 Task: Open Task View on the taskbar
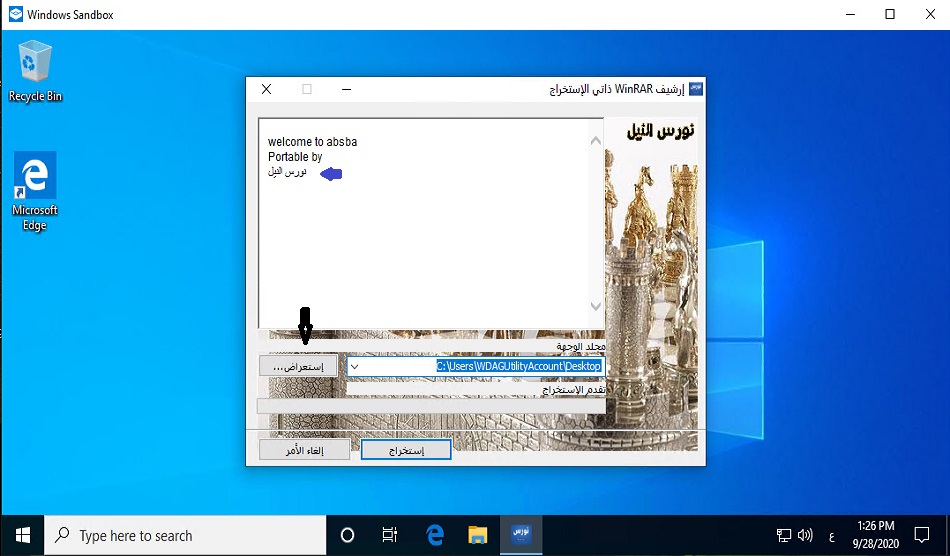click(391, 535)
